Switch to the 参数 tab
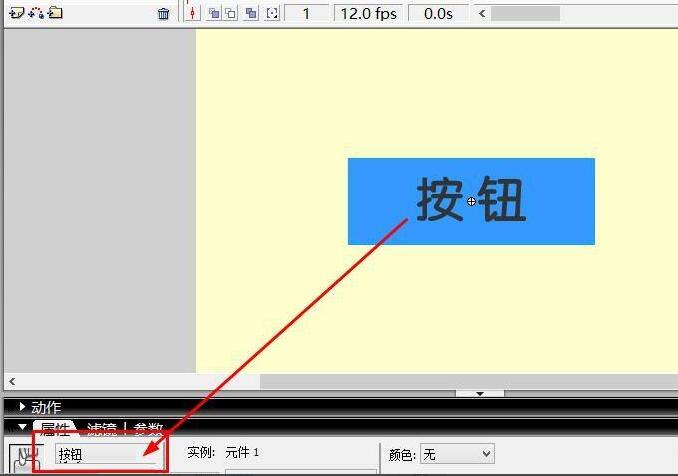The width and height of the screenshot is (678, 476). coord(148,428)
